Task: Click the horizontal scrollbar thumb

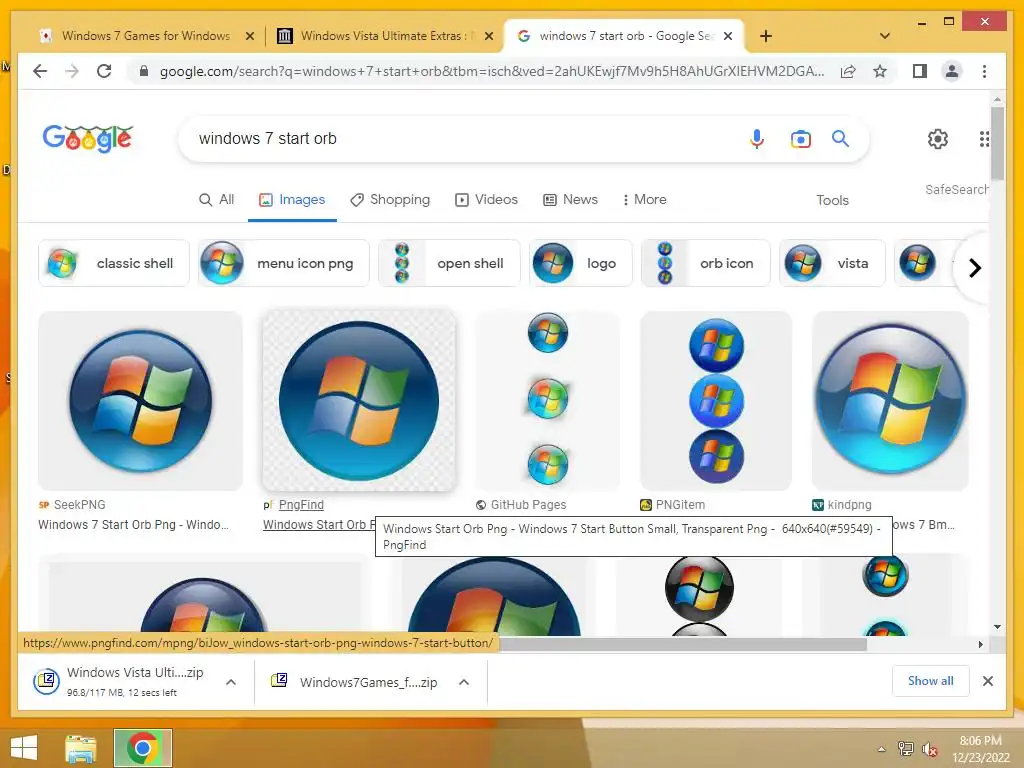Action: (x=683, y=645)
